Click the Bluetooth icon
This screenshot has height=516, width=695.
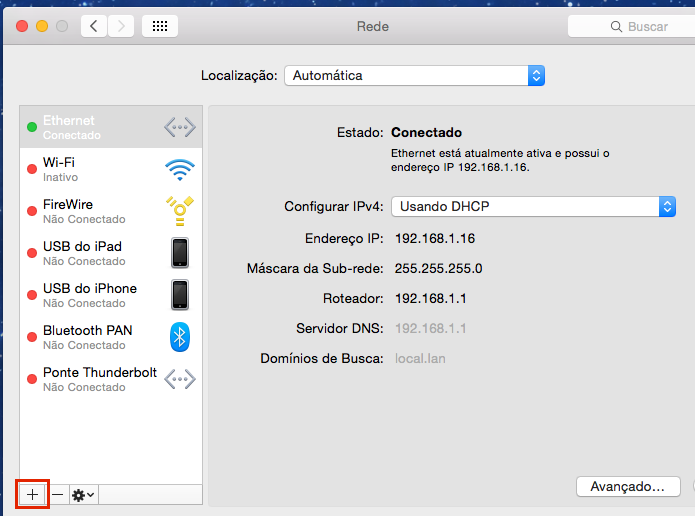pyautogui.click(x=180, y=337)
